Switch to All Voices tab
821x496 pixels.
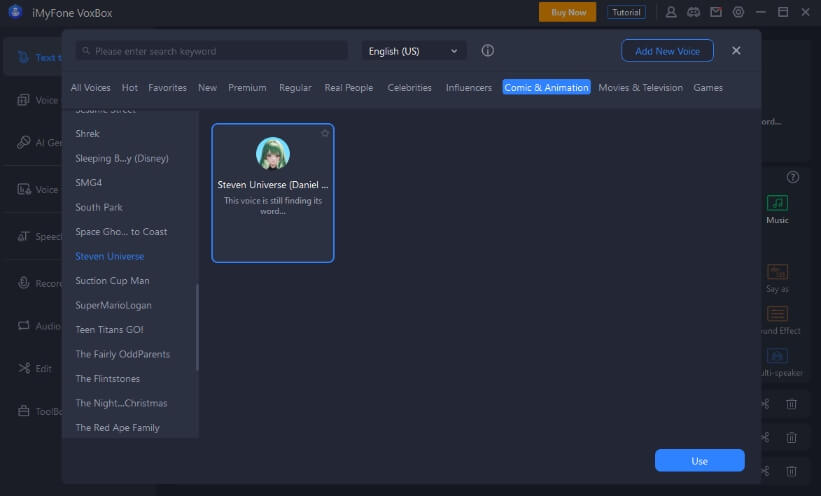pyautogui.click(x=91, y=87)
